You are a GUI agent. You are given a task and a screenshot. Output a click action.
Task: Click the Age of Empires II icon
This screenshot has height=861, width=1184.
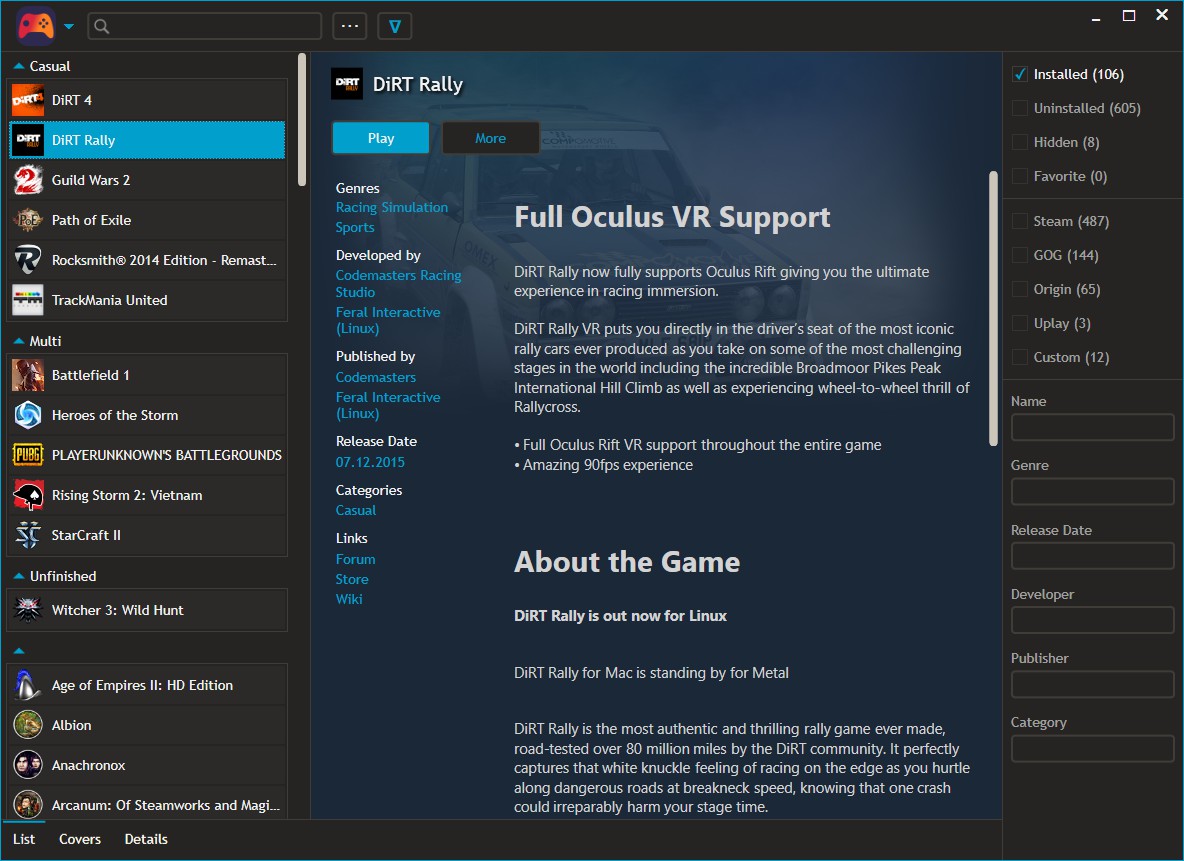[x=28, y=685]
